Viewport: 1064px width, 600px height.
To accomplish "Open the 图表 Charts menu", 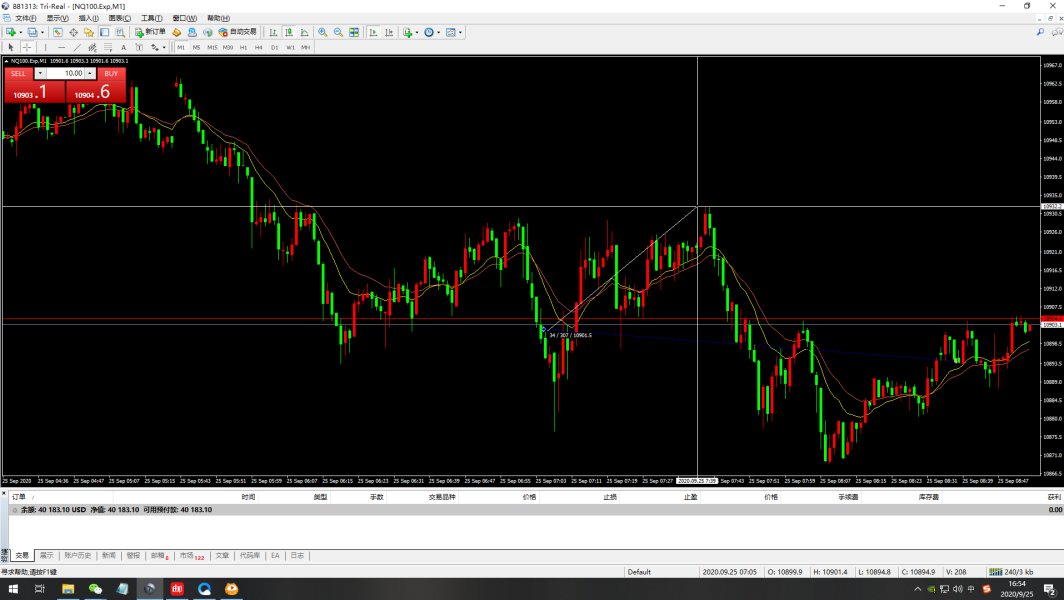I will 119,18.
